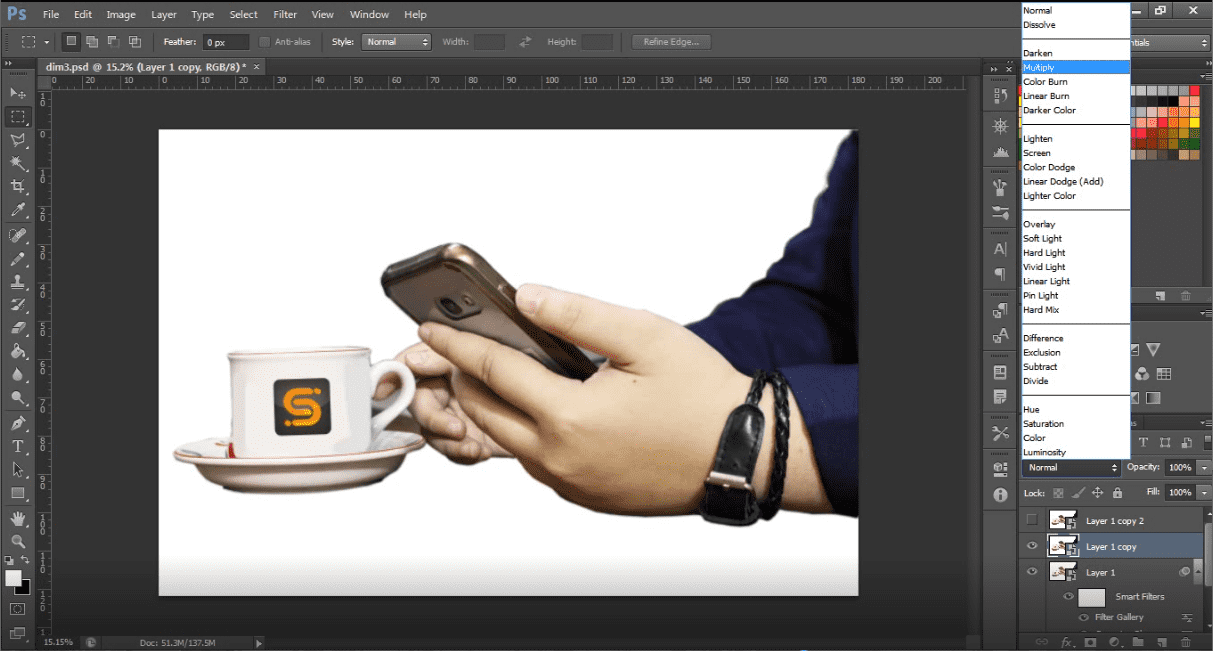This screenshot has width=1213, height=651.
Task: Select the Zoom tool
Action: click(x=18, y=541)
